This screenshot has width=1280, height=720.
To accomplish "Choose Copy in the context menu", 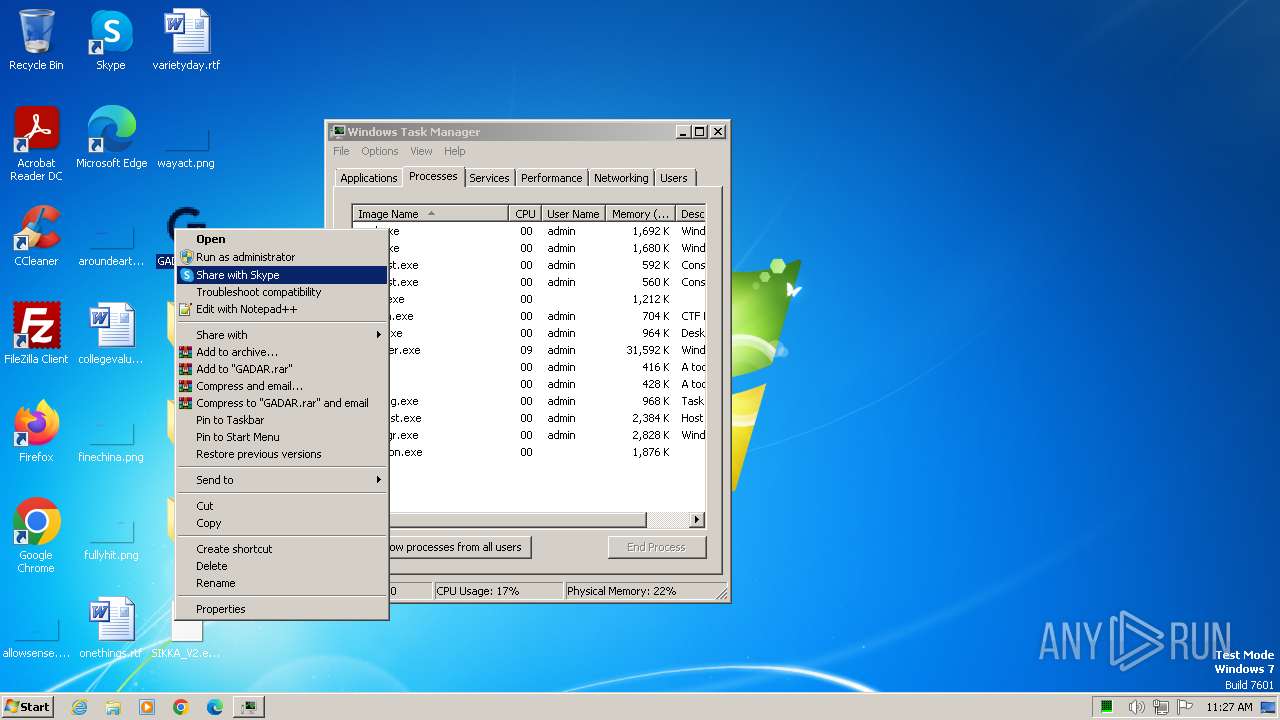I will pos(282,523).
